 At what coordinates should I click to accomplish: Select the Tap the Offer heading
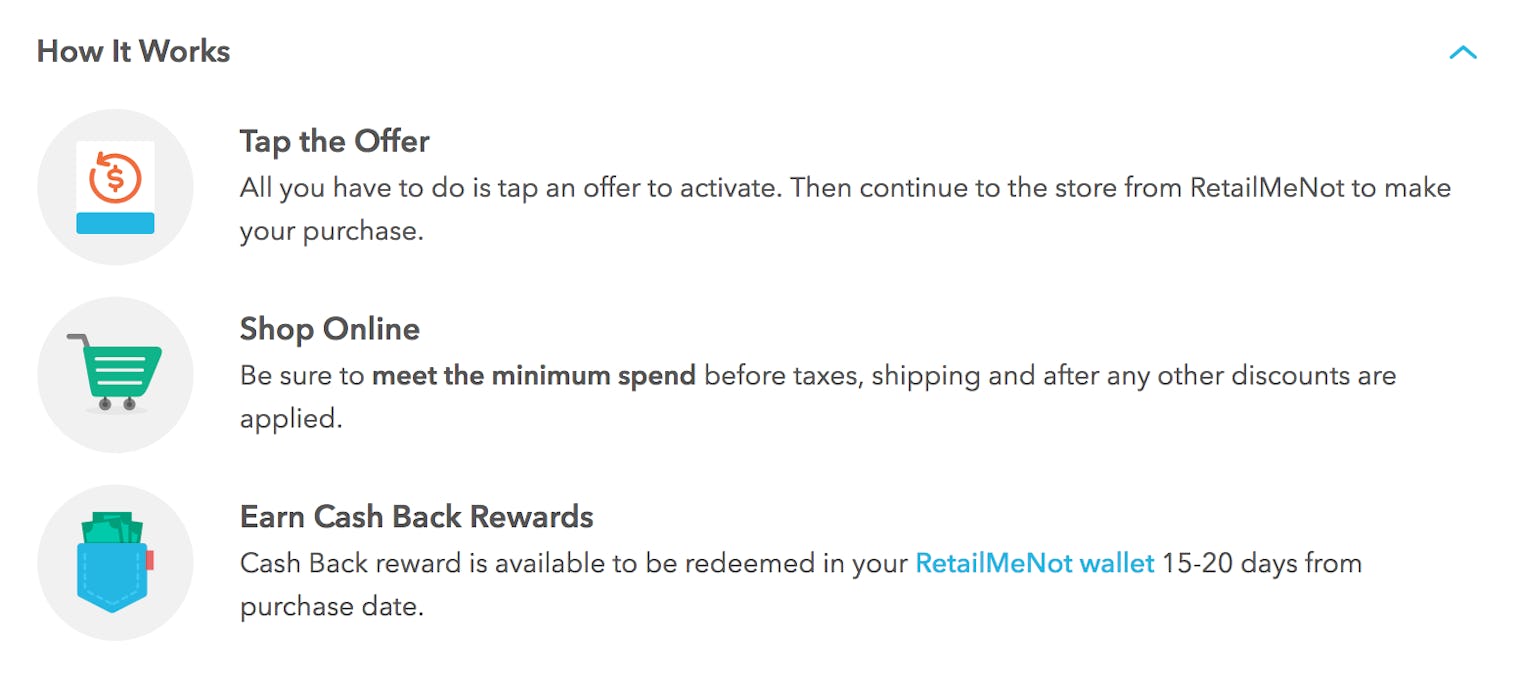point(334,141)
